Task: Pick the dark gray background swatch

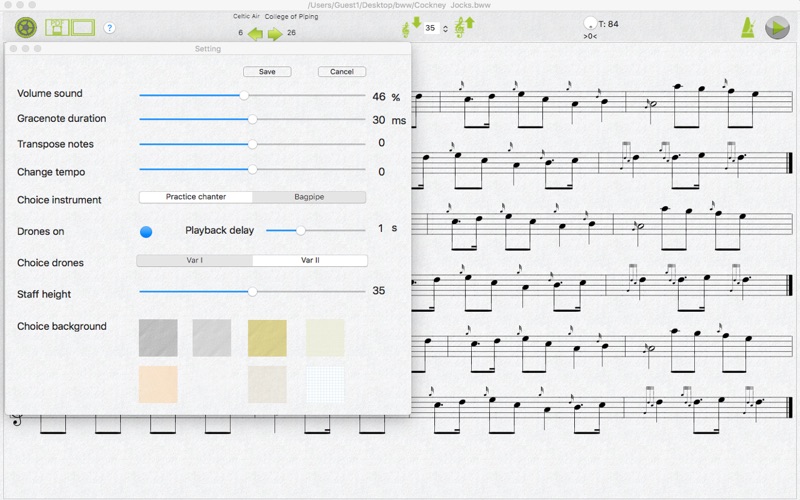Action: [x=158, y=338]
